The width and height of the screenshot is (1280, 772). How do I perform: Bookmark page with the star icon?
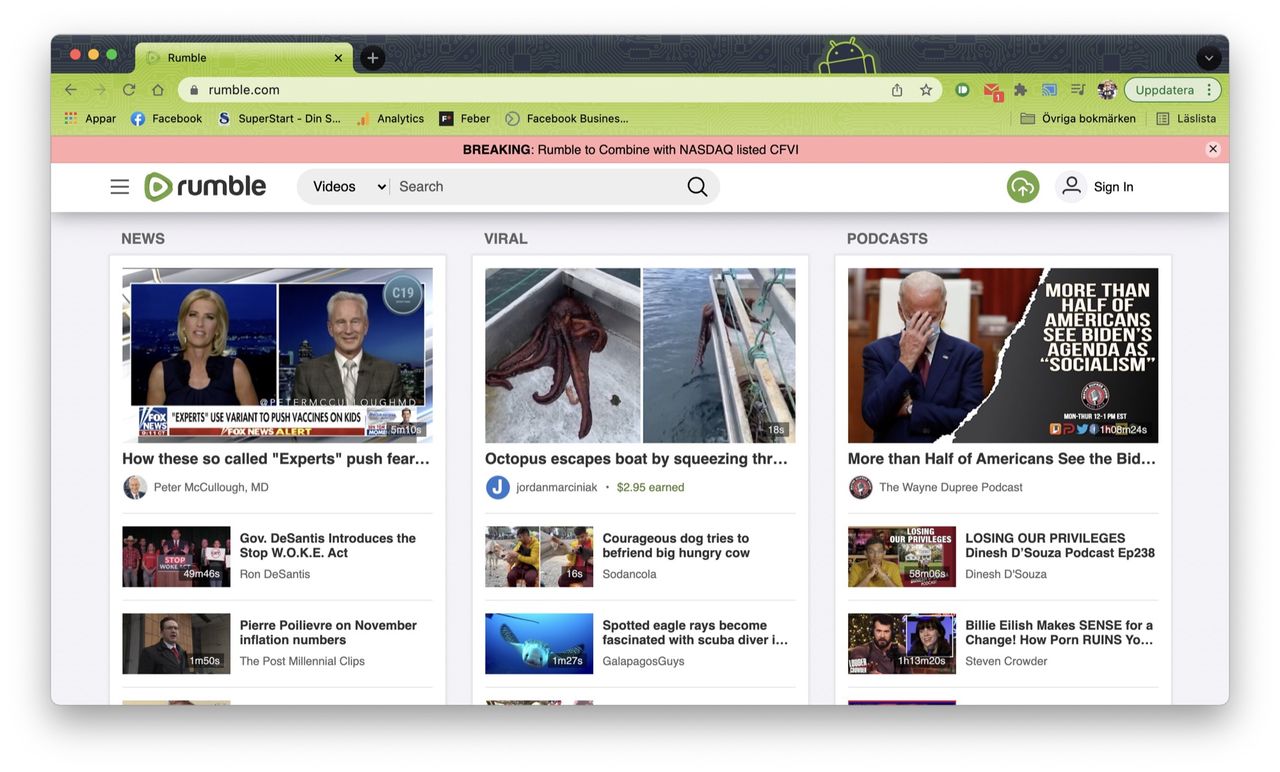pyautogui.click(x=926, y=90)
